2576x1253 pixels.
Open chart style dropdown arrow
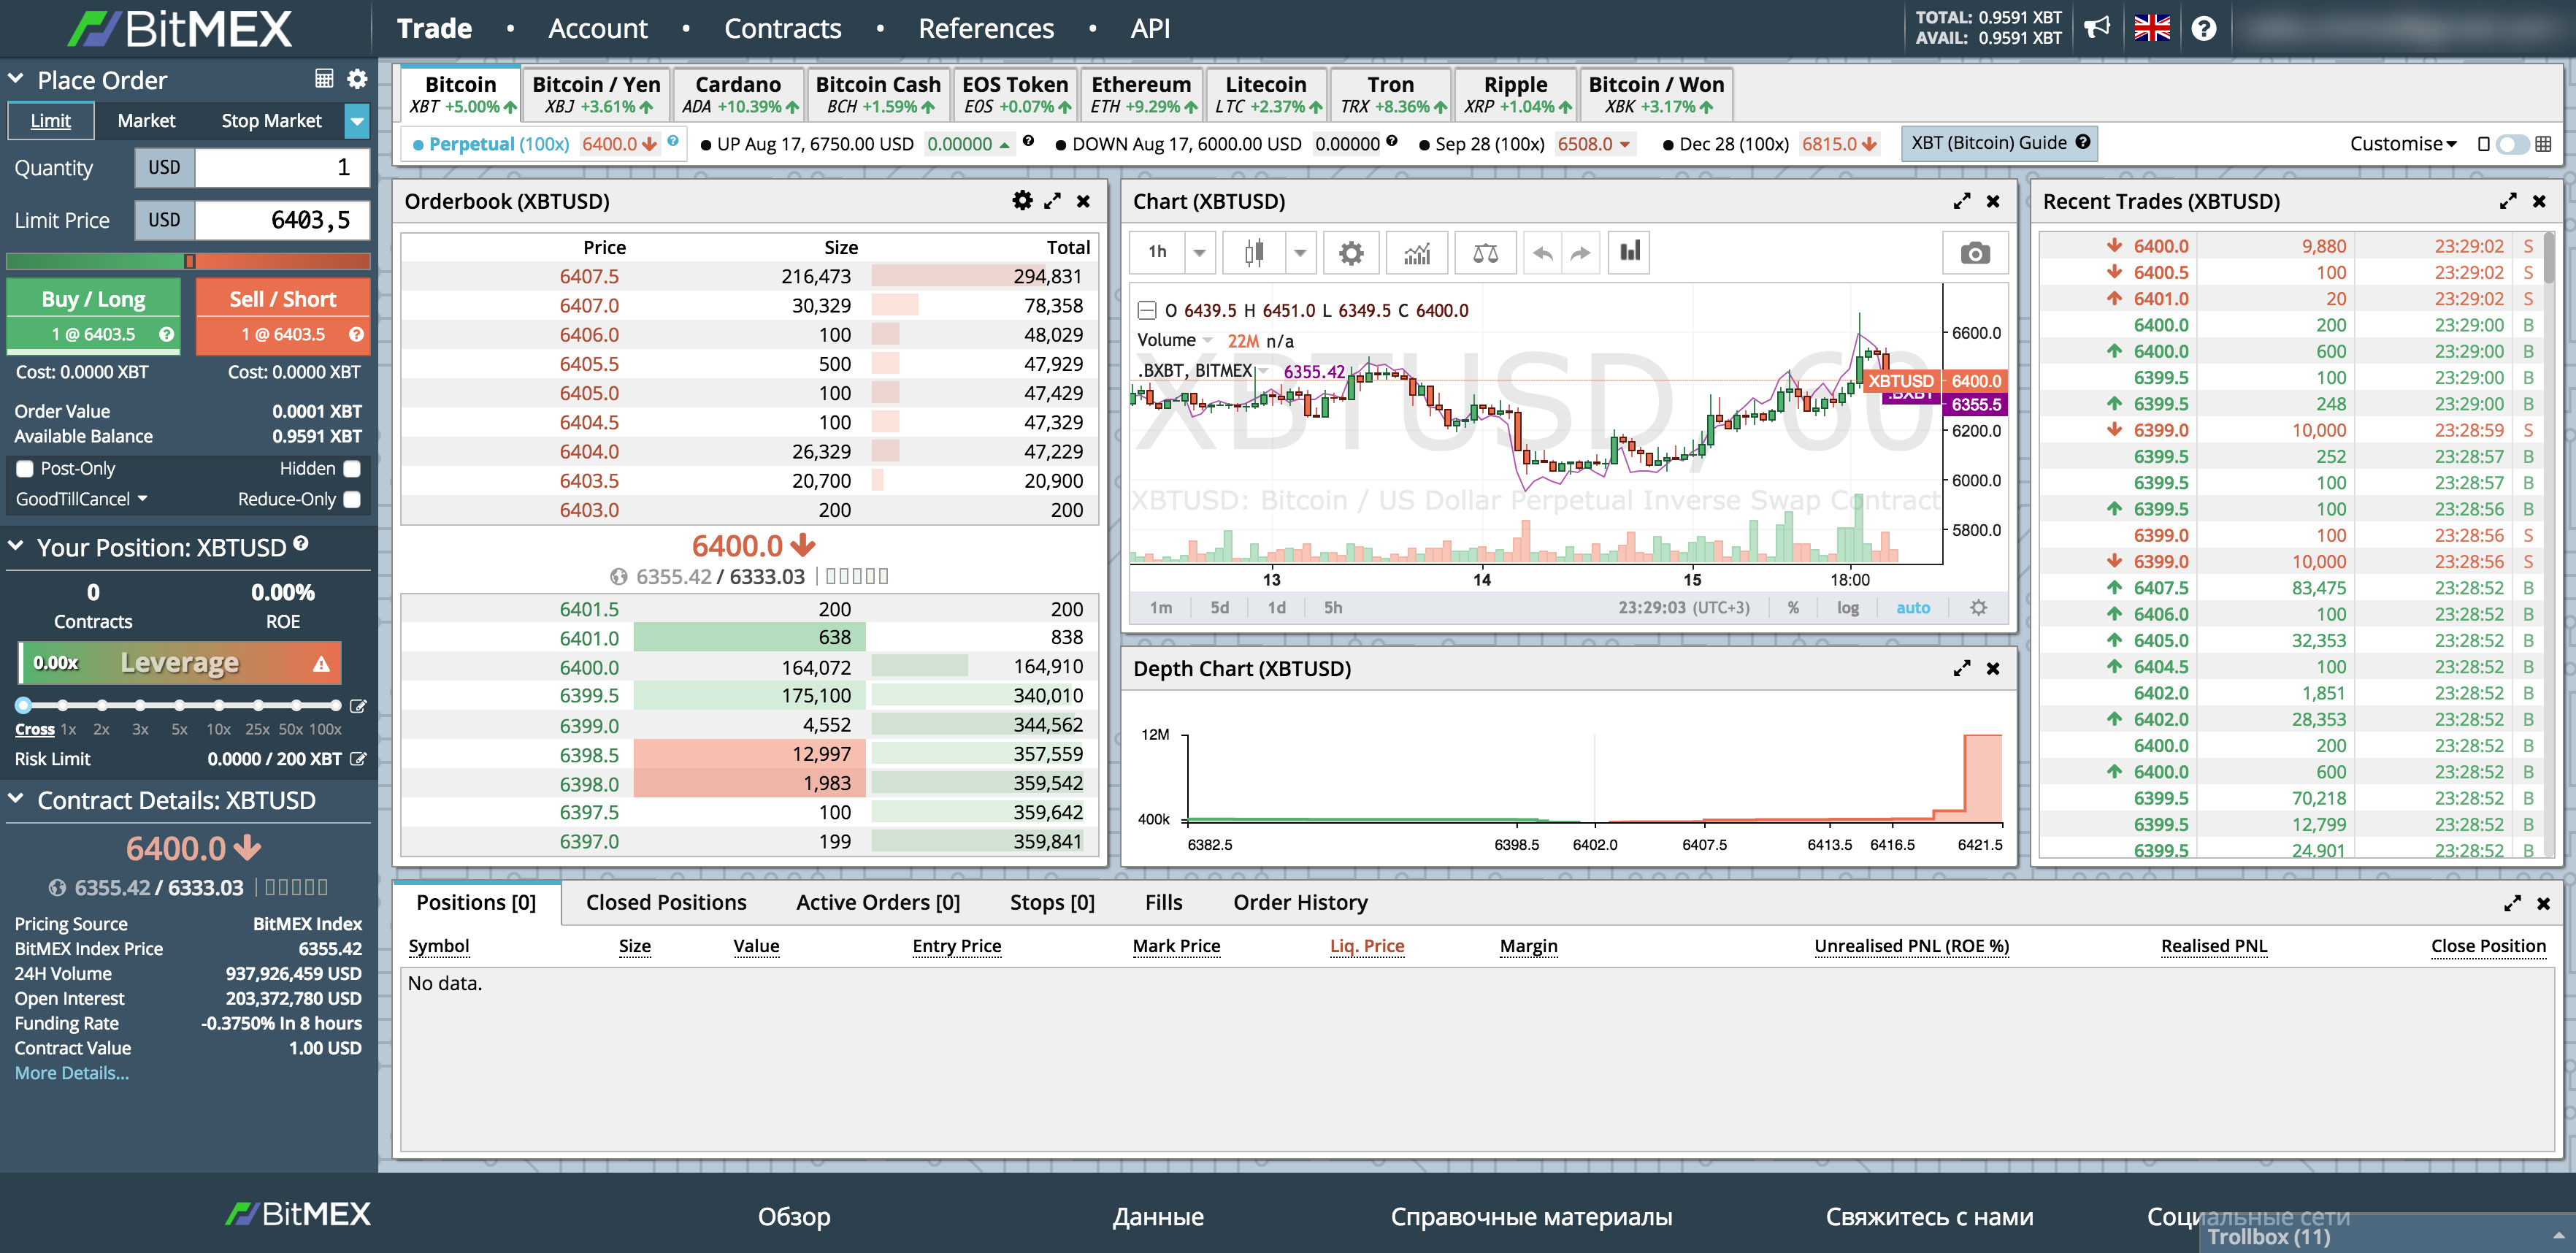(x=1299, y=252)
